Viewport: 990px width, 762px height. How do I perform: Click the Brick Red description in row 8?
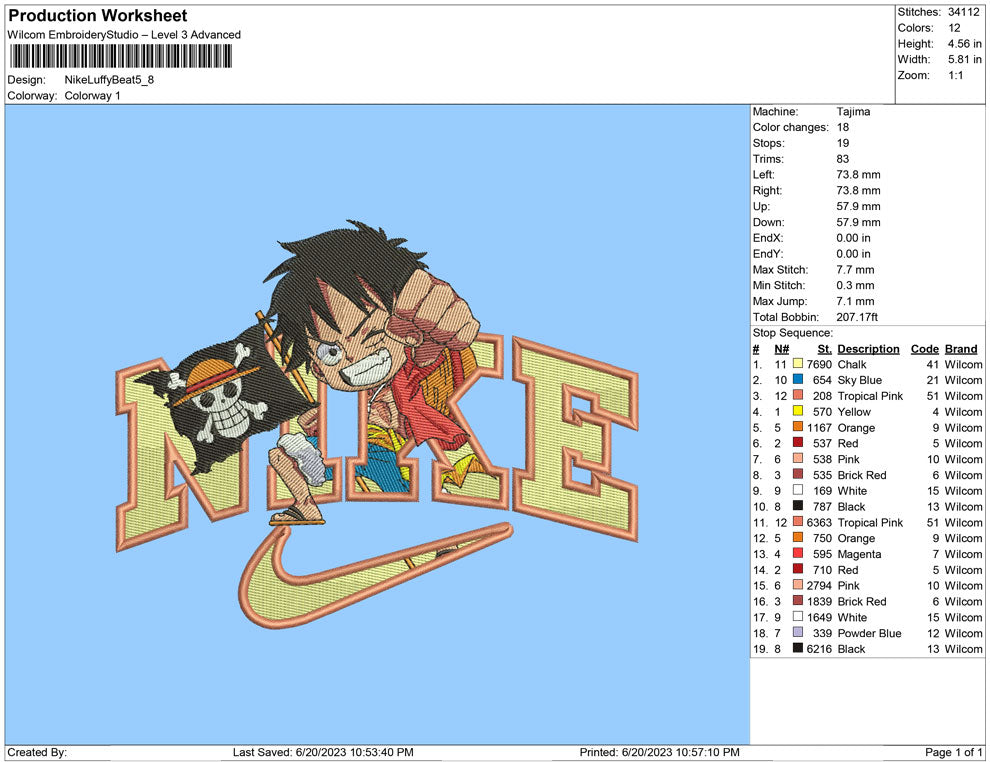click(862, 475)
